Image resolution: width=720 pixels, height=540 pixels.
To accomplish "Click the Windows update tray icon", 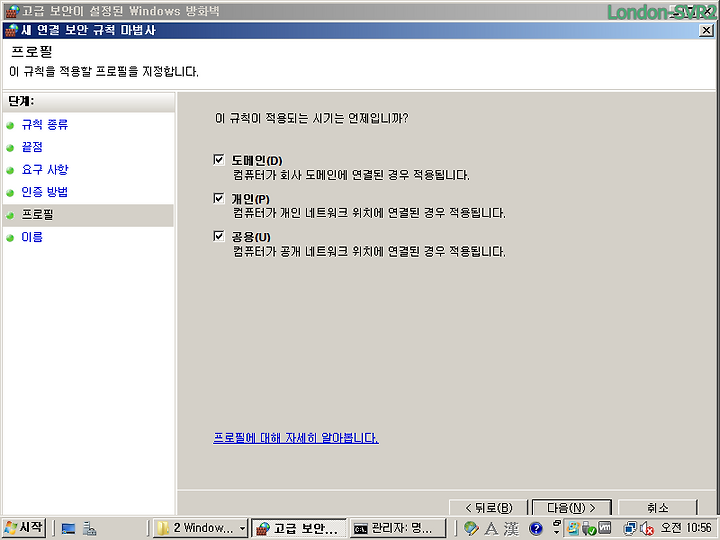I will (573, 529).
